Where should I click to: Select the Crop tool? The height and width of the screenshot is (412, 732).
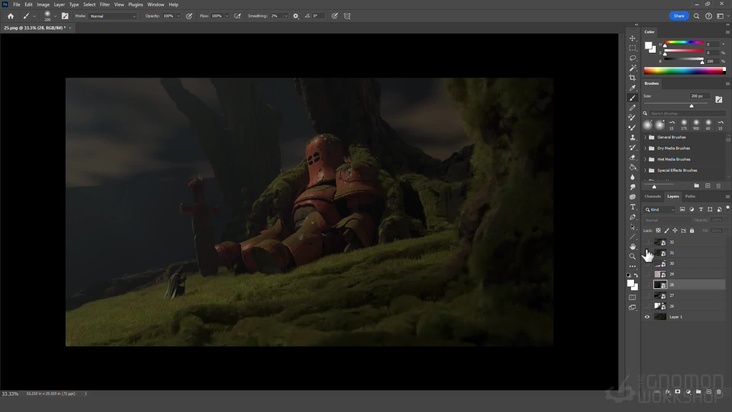633,78
